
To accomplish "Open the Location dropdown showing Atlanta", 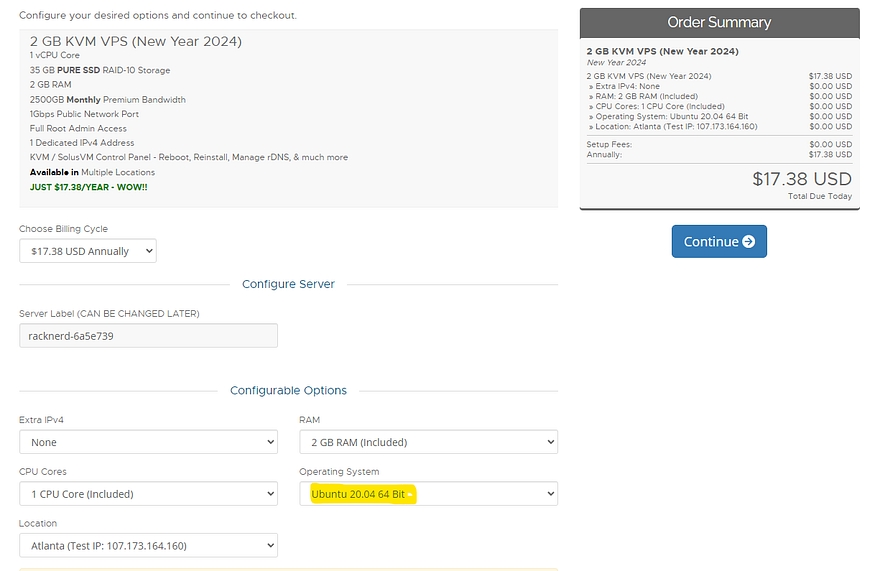I will 148,546.
